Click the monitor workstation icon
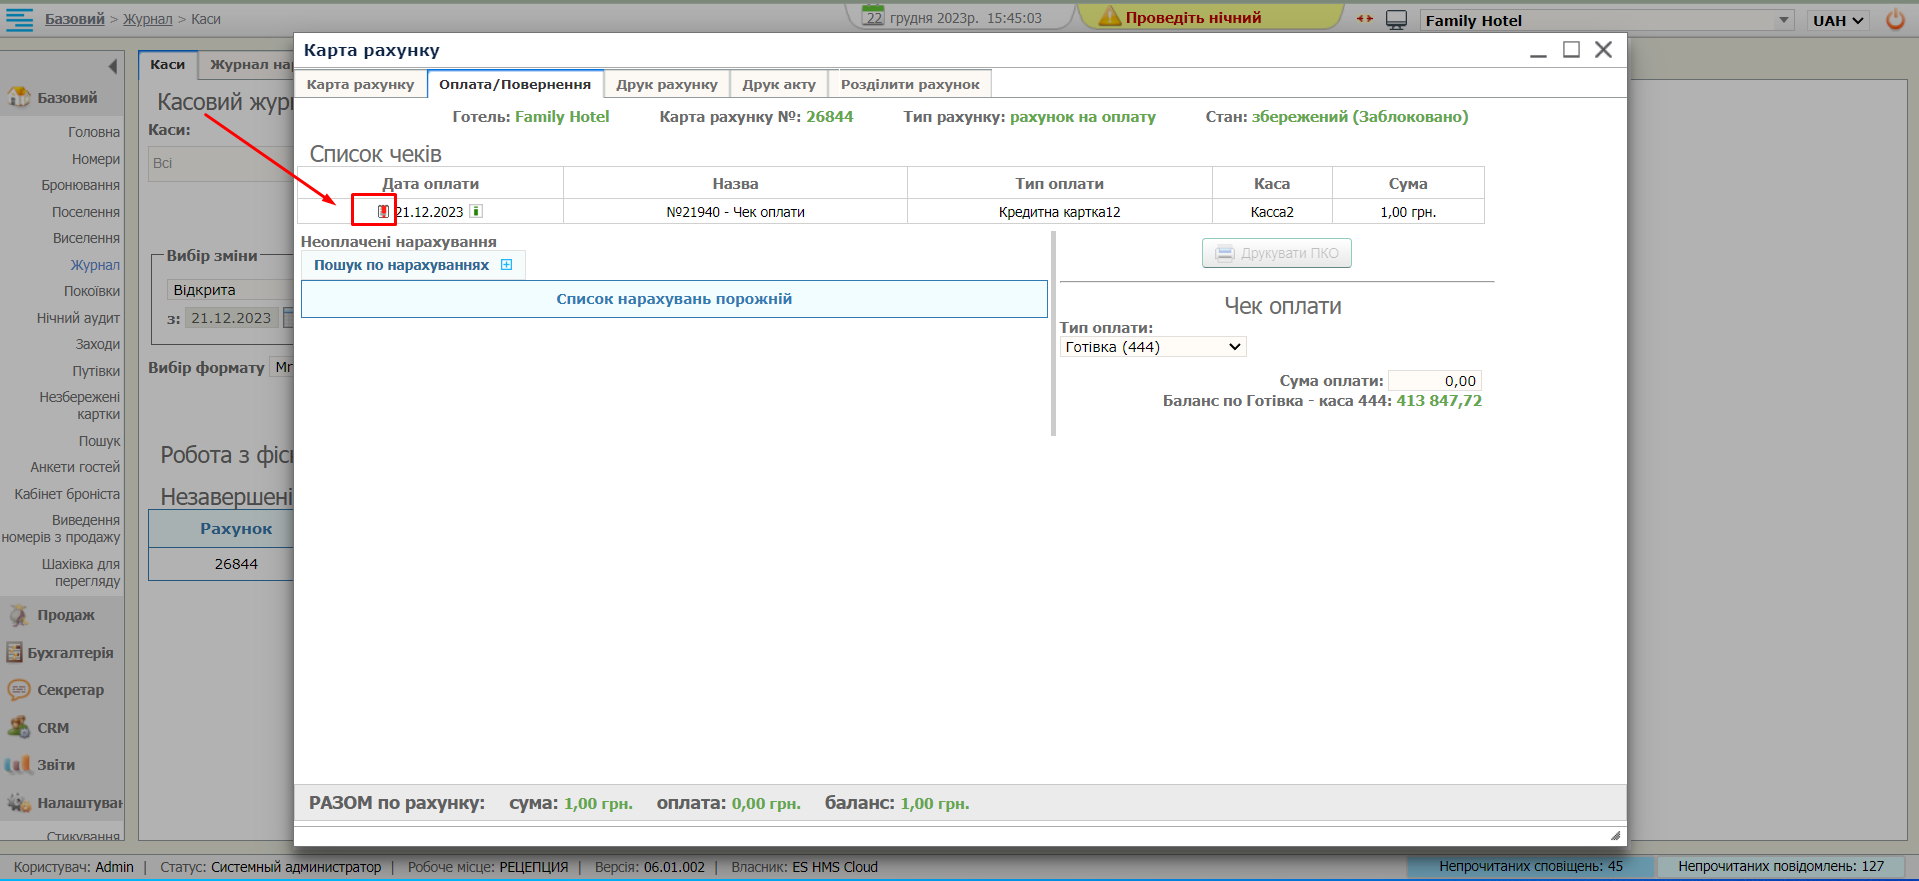Viewport: 1919px width, 881px height. point(1396,20)
